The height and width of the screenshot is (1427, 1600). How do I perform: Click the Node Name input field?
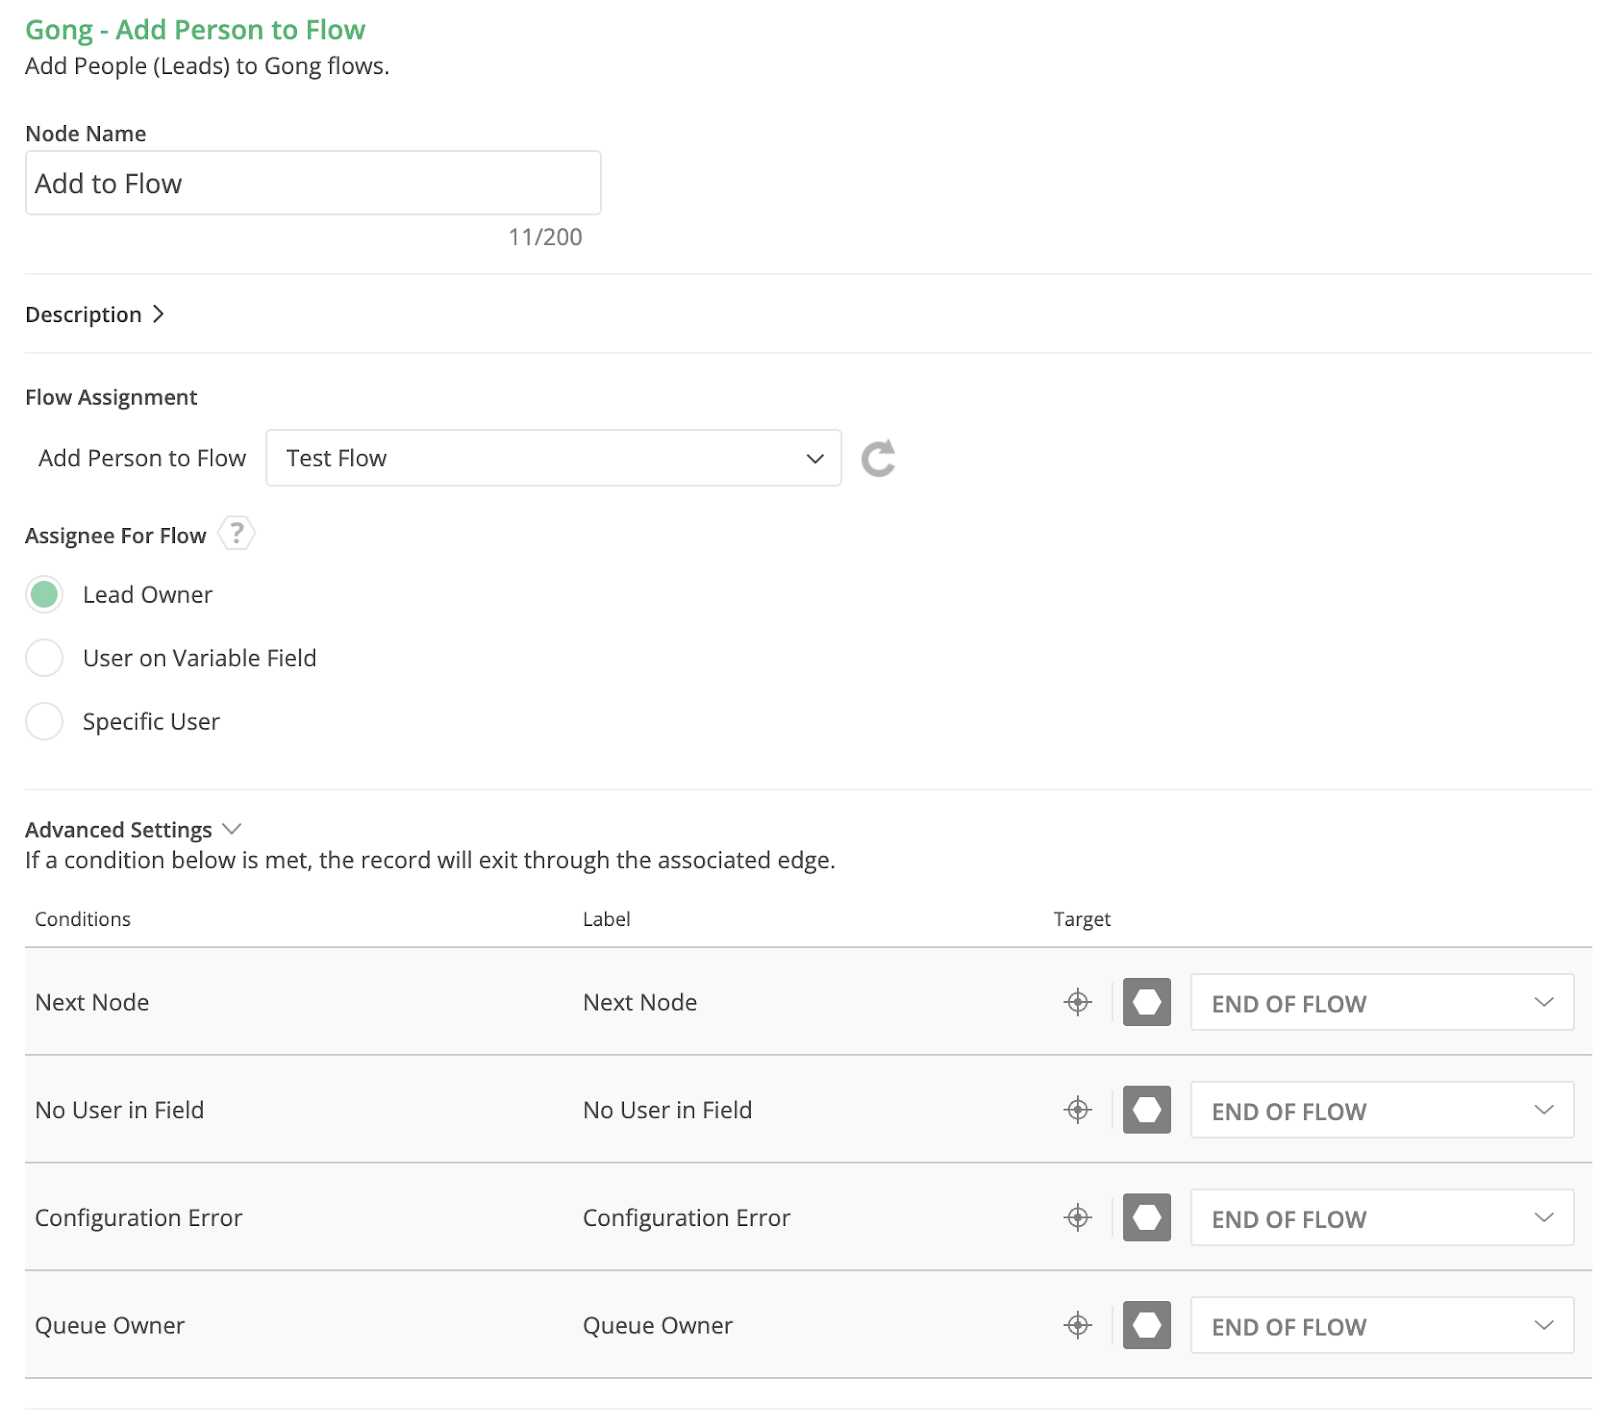point(313,183)
